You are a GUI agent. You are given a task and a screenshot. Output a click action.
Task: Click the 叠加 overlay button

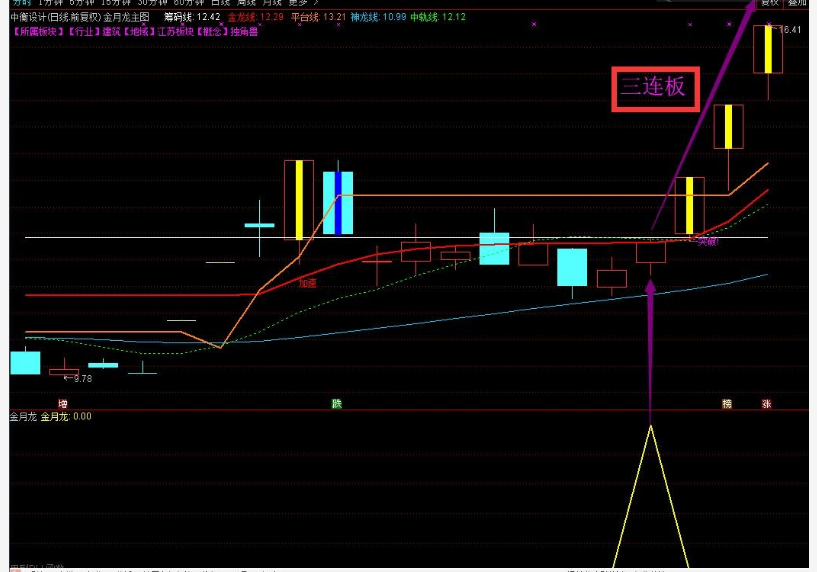pyautogui.click(x=797, y=3)
